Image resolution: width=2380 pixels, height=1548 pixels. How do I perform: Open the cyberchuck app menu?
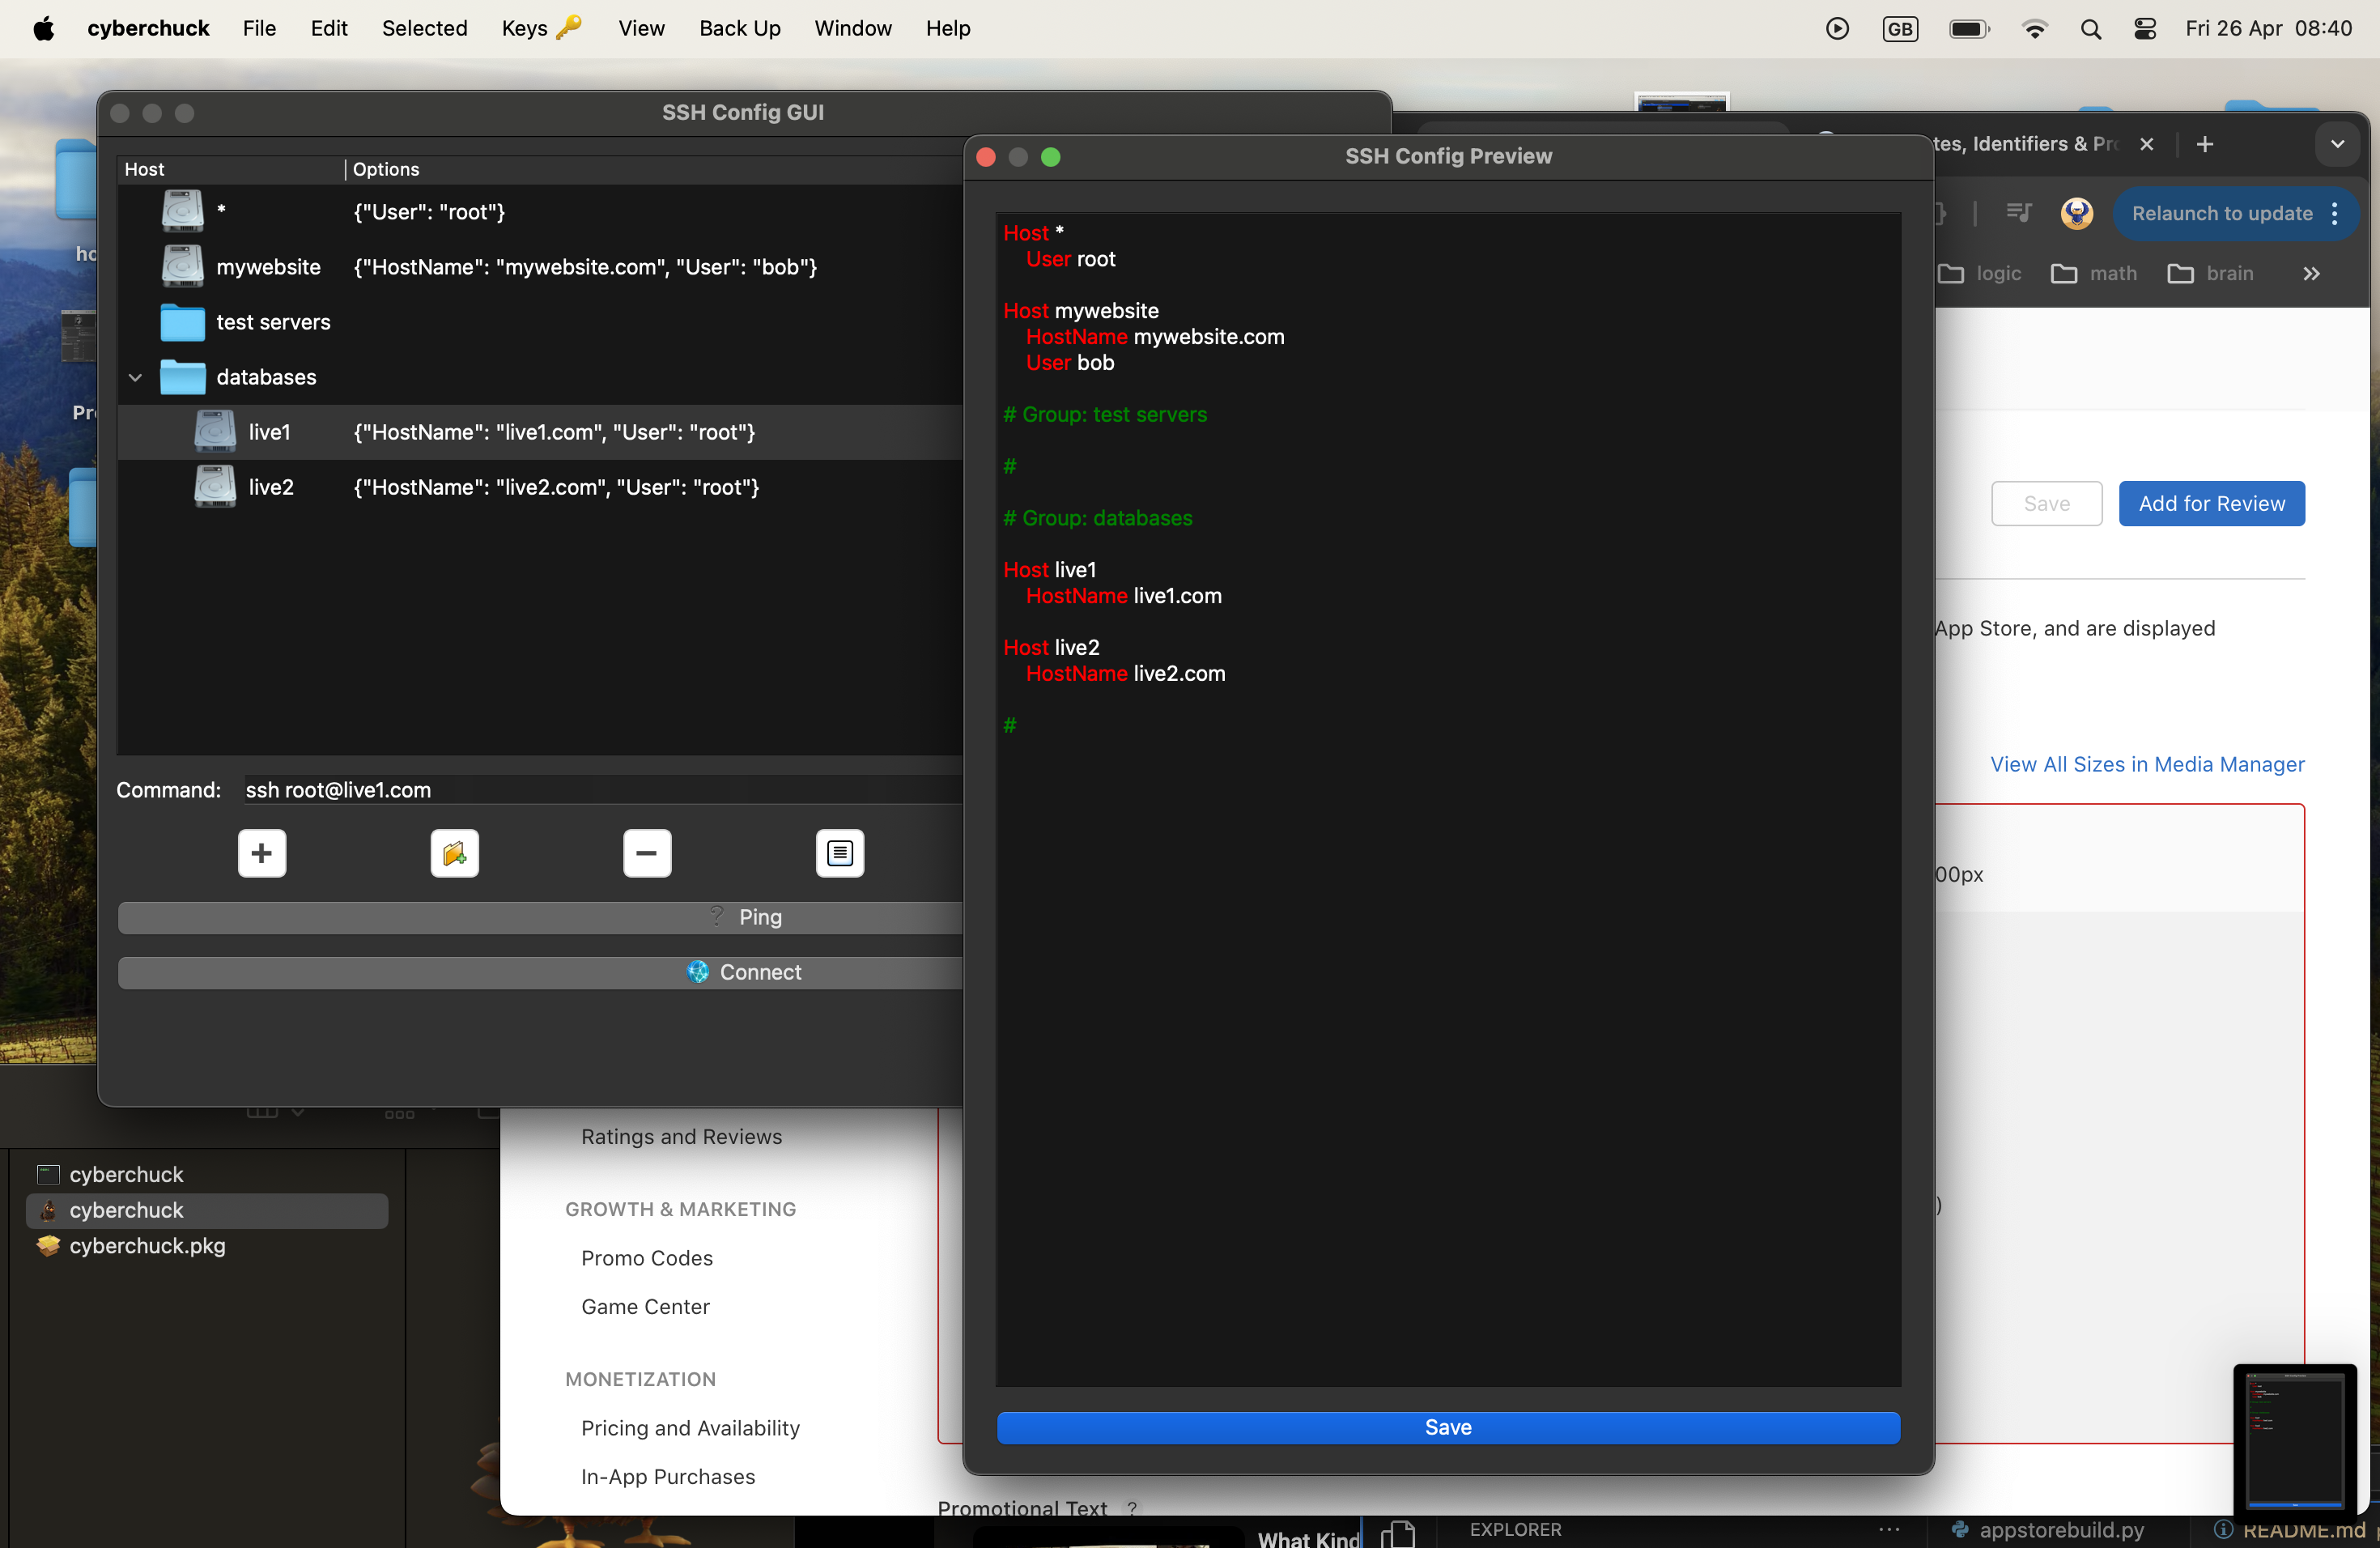pyautogui.click(x=148, y=28)
